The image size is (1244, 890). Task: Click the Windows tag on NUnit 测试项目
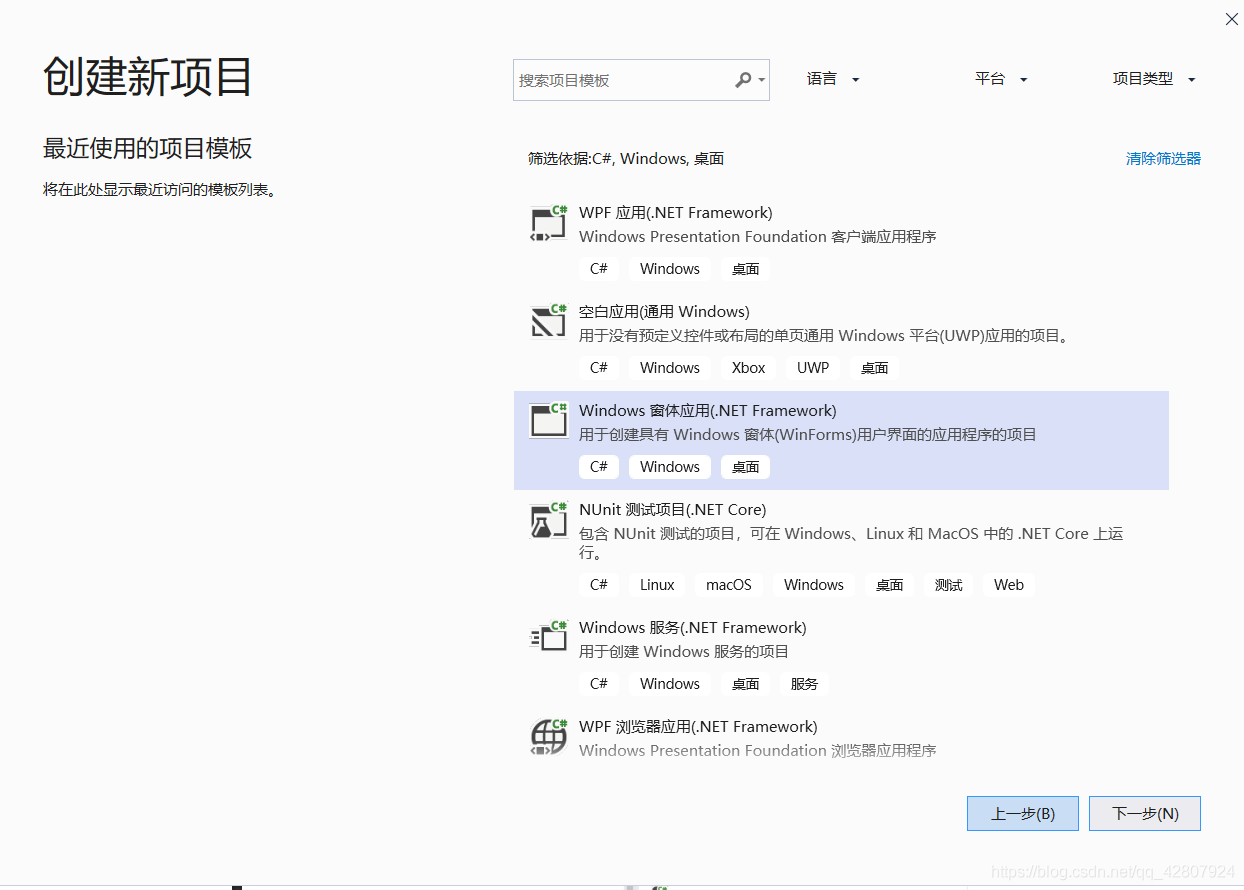(x=814, y=585)
